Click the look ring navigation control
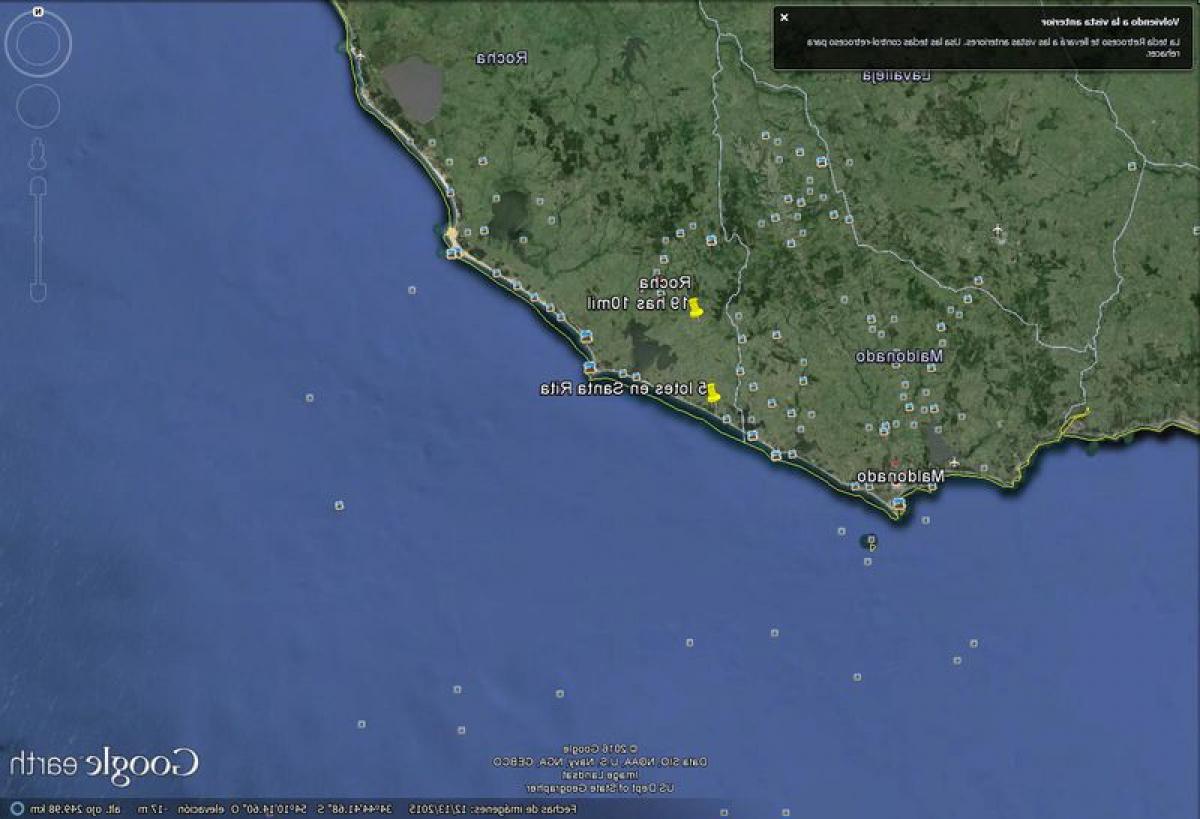Screen dimensions: 1200x819 pyautogui.click(x=38, y=44)
